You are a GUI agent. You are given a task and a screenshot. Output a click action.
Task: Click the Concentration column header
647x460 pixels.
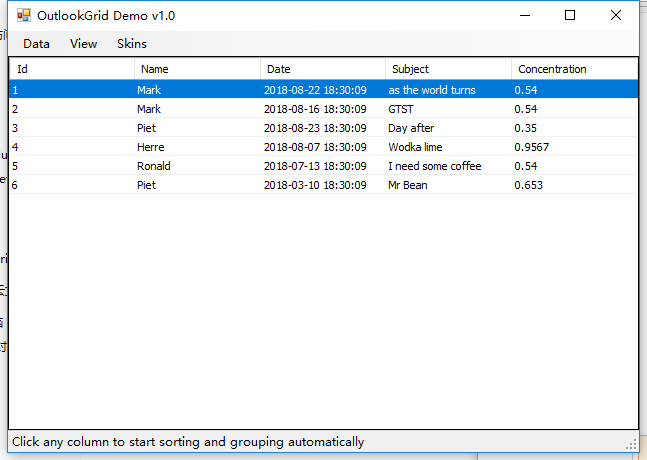(574, 69)
